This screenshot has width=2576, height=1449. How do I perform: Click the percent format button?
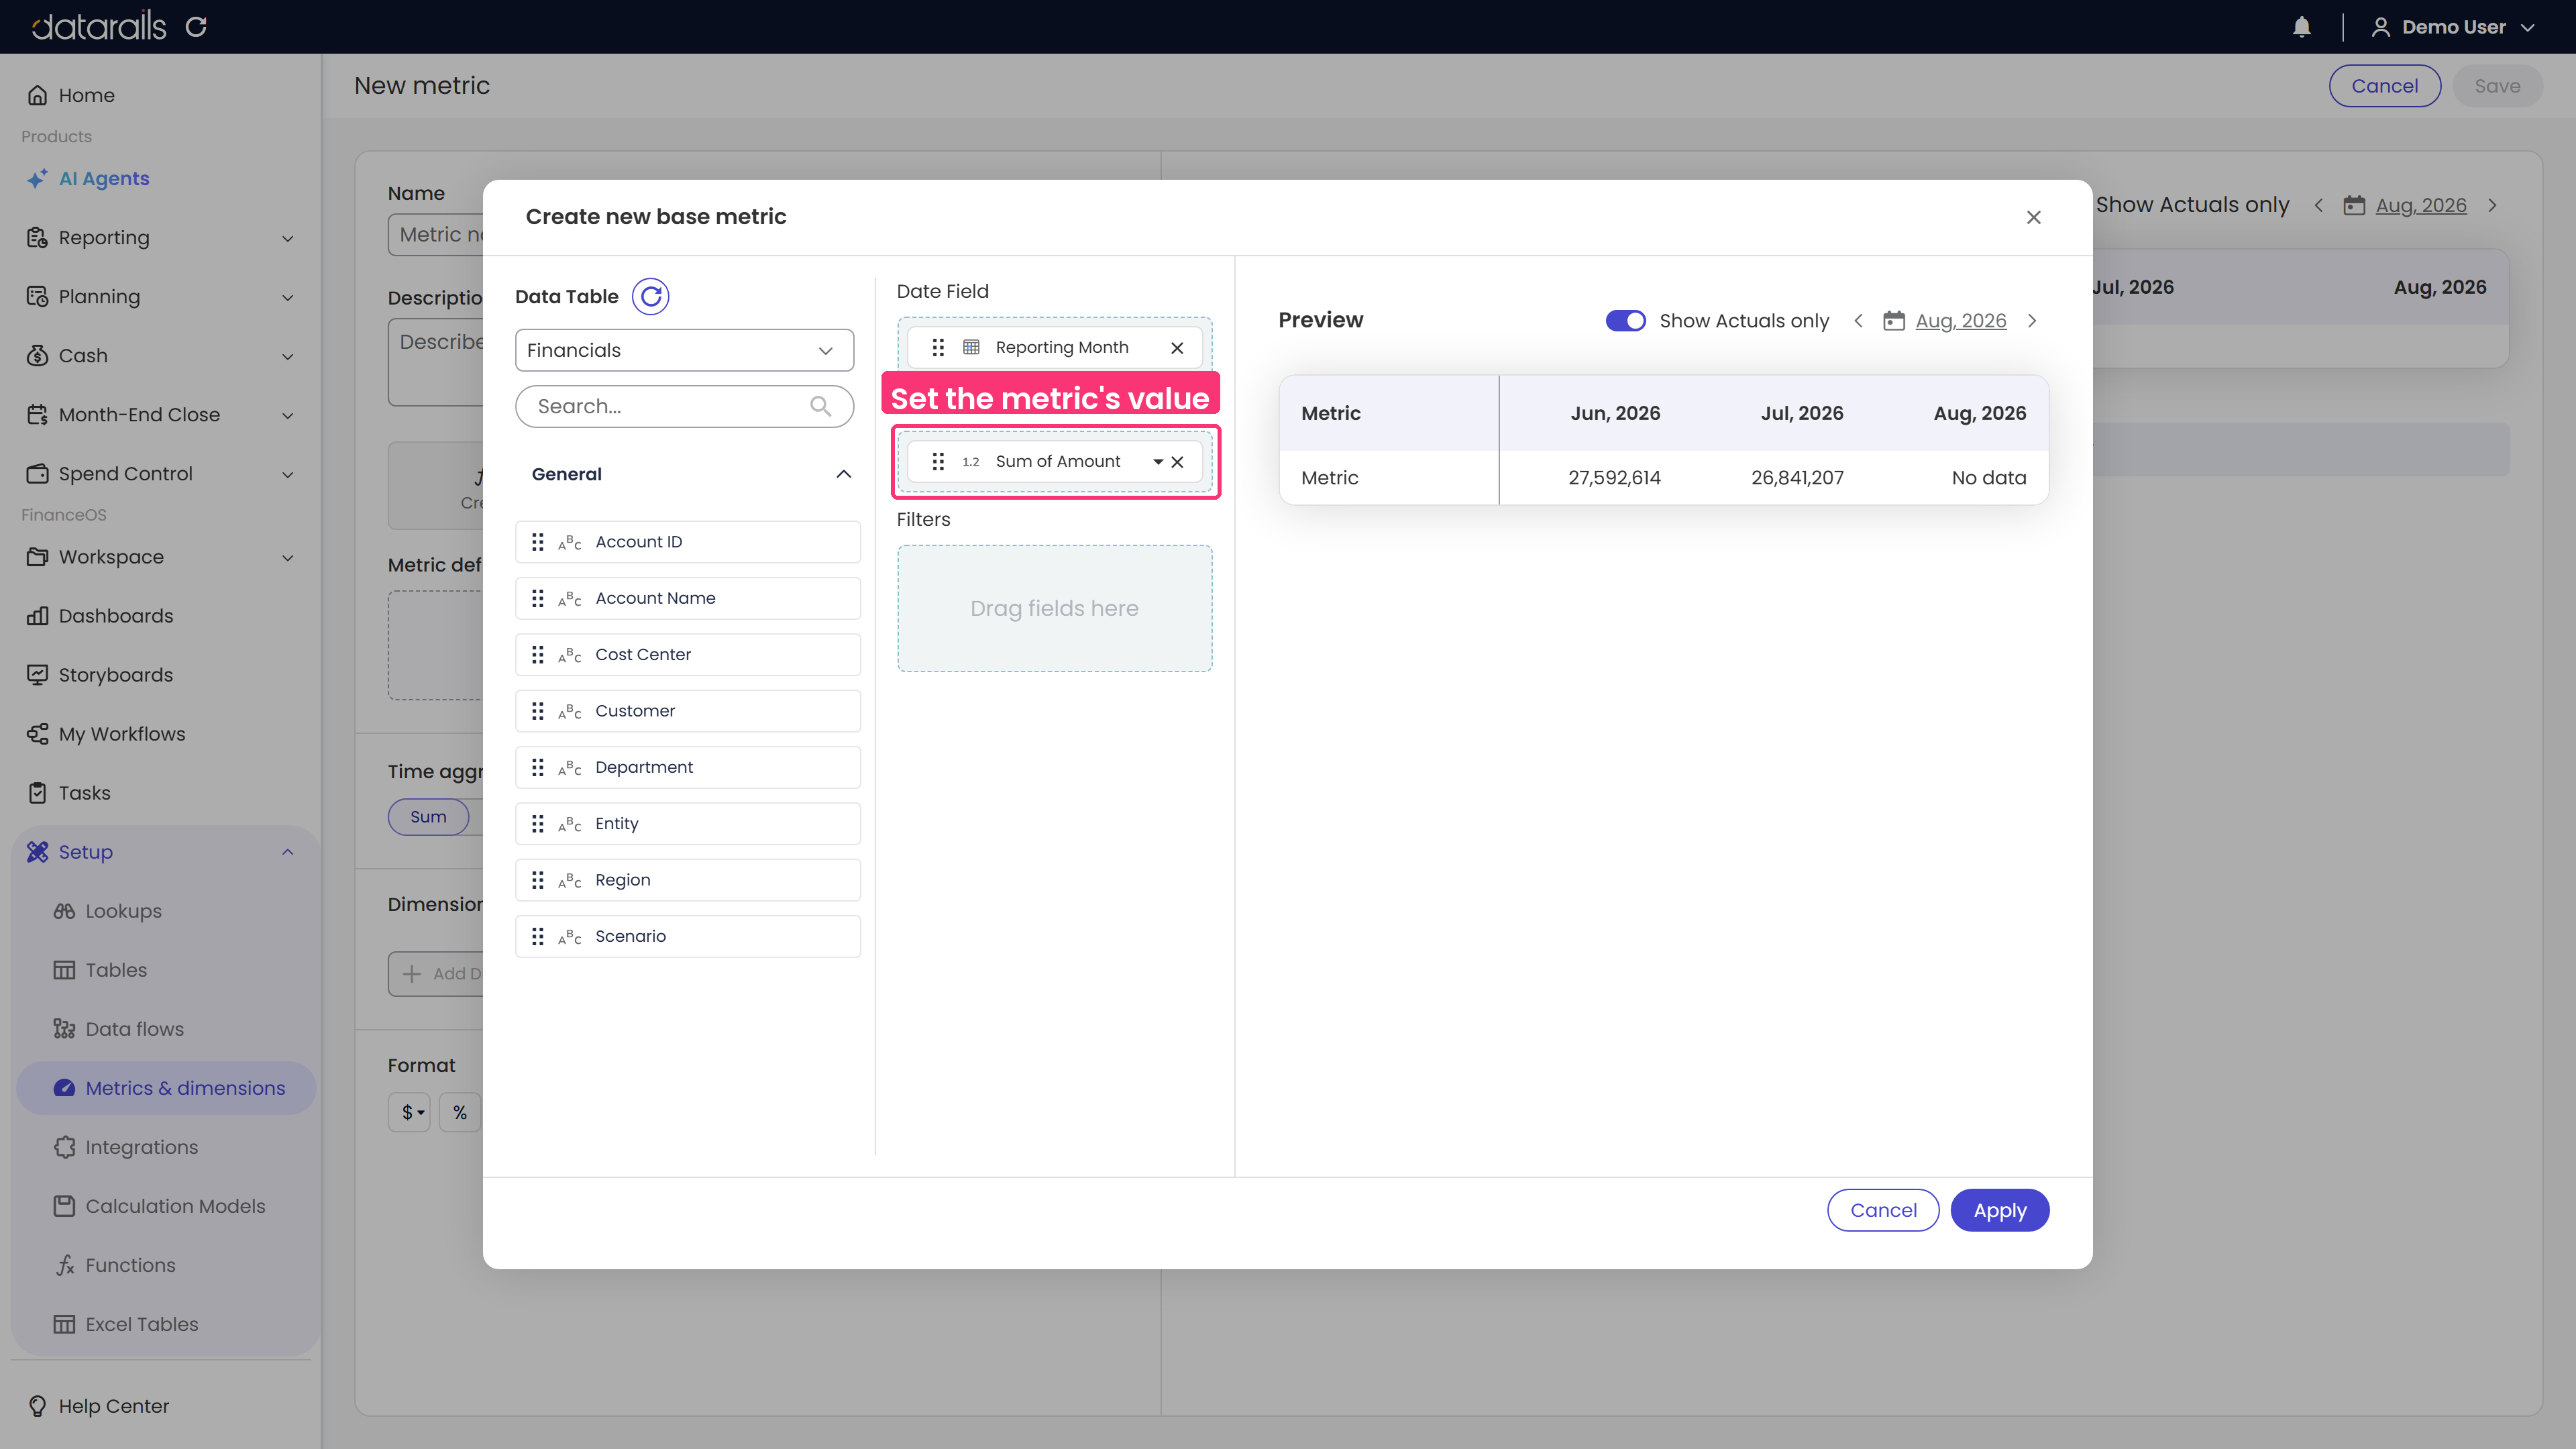[x=460, y=1112]
